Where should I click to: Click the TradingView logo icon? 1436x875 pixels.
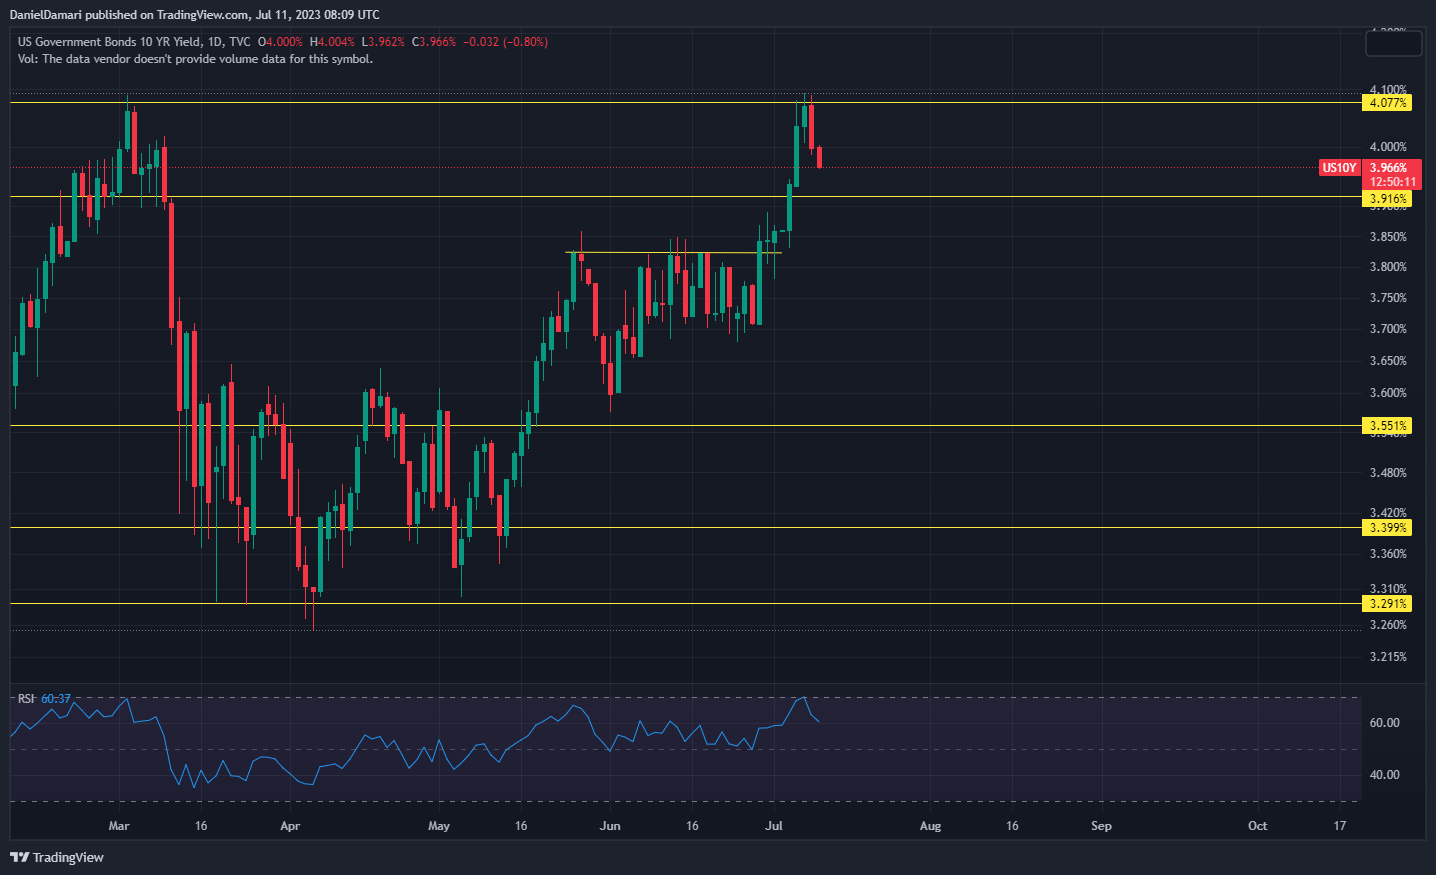tap(19, 857)
